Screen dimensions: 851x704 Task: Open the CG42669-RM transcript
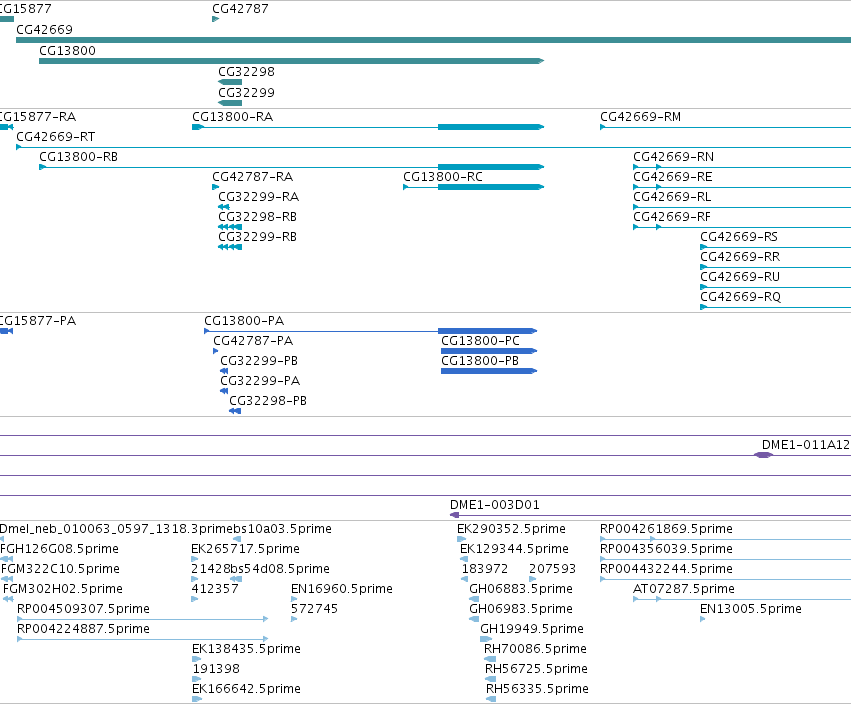pyautogui.click(x=640, y=117)
